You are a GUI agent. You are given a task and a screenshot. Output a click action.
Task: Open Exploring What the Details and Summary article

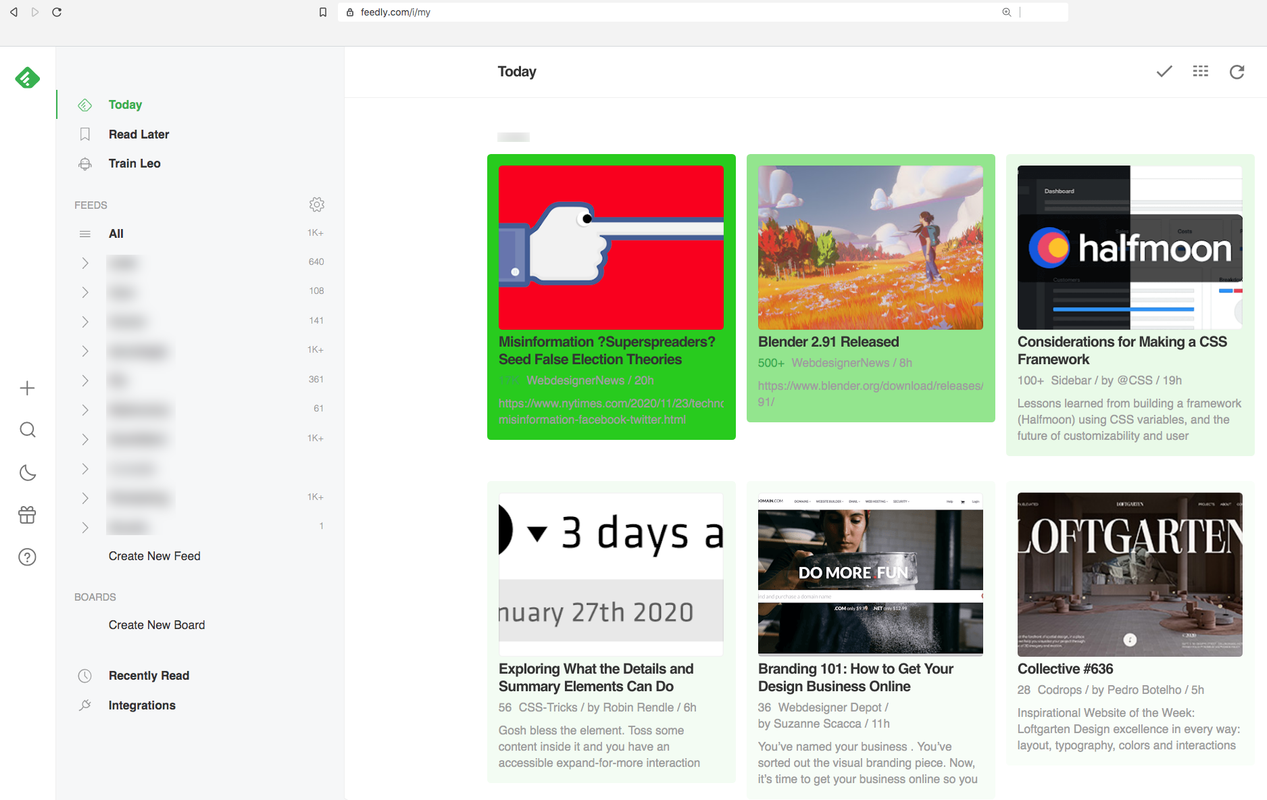point(596,678)
